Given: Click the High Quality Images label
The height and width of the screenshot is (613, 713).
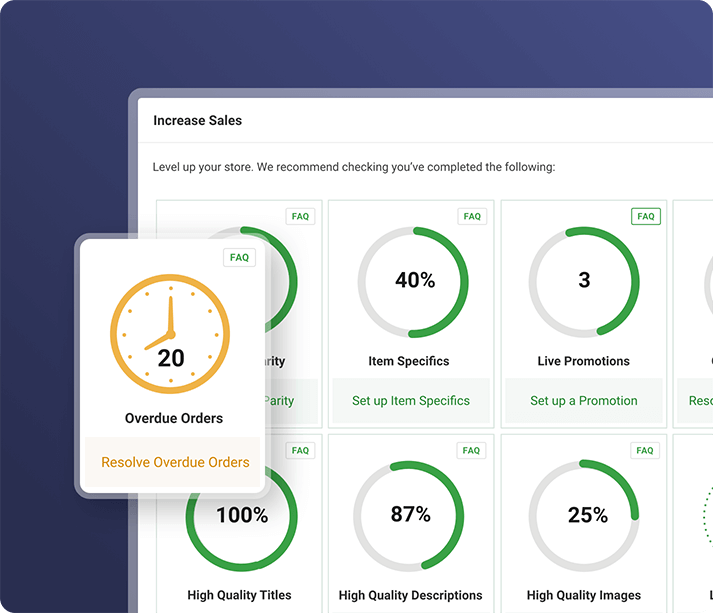Looking at the screenshot, I should 584,595.
